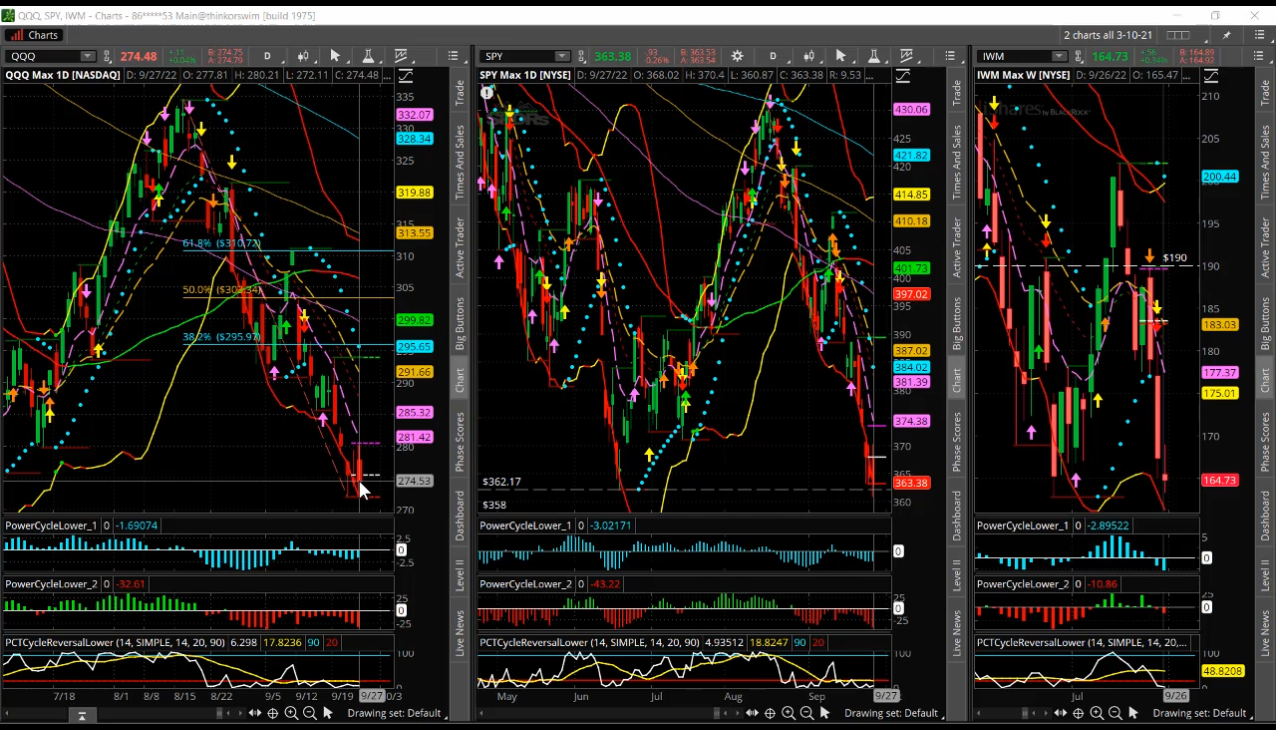
Task: Open the D timeframe selector in QQQ chart
Action: click(268, 56)
